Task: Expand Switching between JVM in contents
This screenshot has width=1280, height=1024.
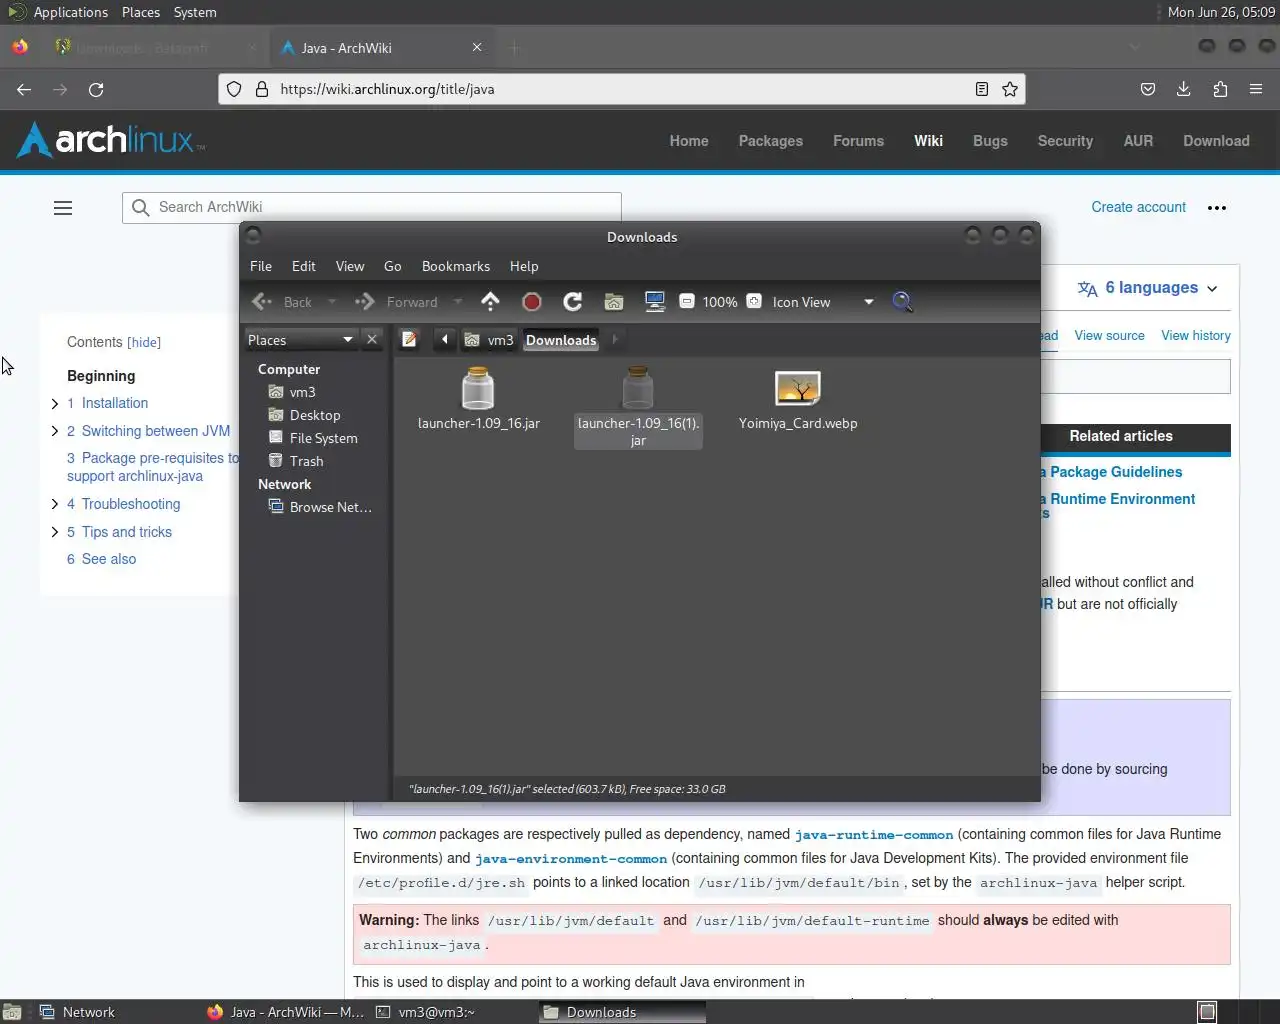Action: coord(55,431)
